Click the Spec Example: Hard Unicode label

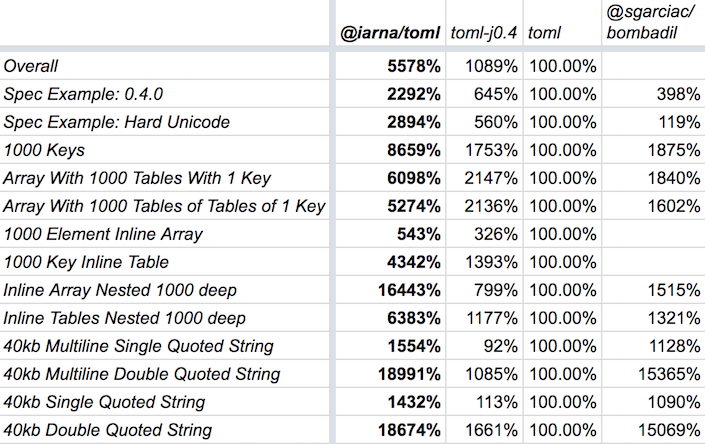coord(118,122)
